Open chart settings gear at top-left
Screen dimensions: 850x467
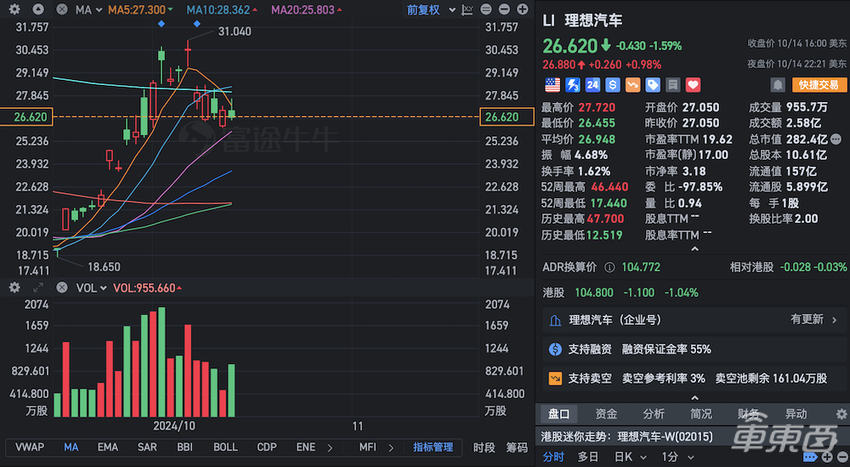[15, 9]
